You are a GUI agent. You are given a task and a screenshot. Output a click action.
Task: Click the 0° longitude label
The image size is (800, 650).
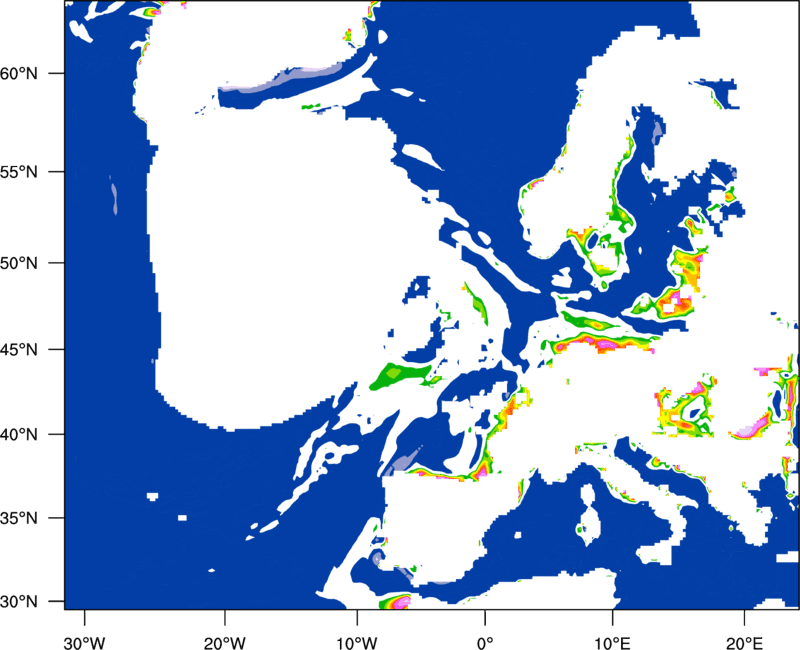click(x=485, y=643)
